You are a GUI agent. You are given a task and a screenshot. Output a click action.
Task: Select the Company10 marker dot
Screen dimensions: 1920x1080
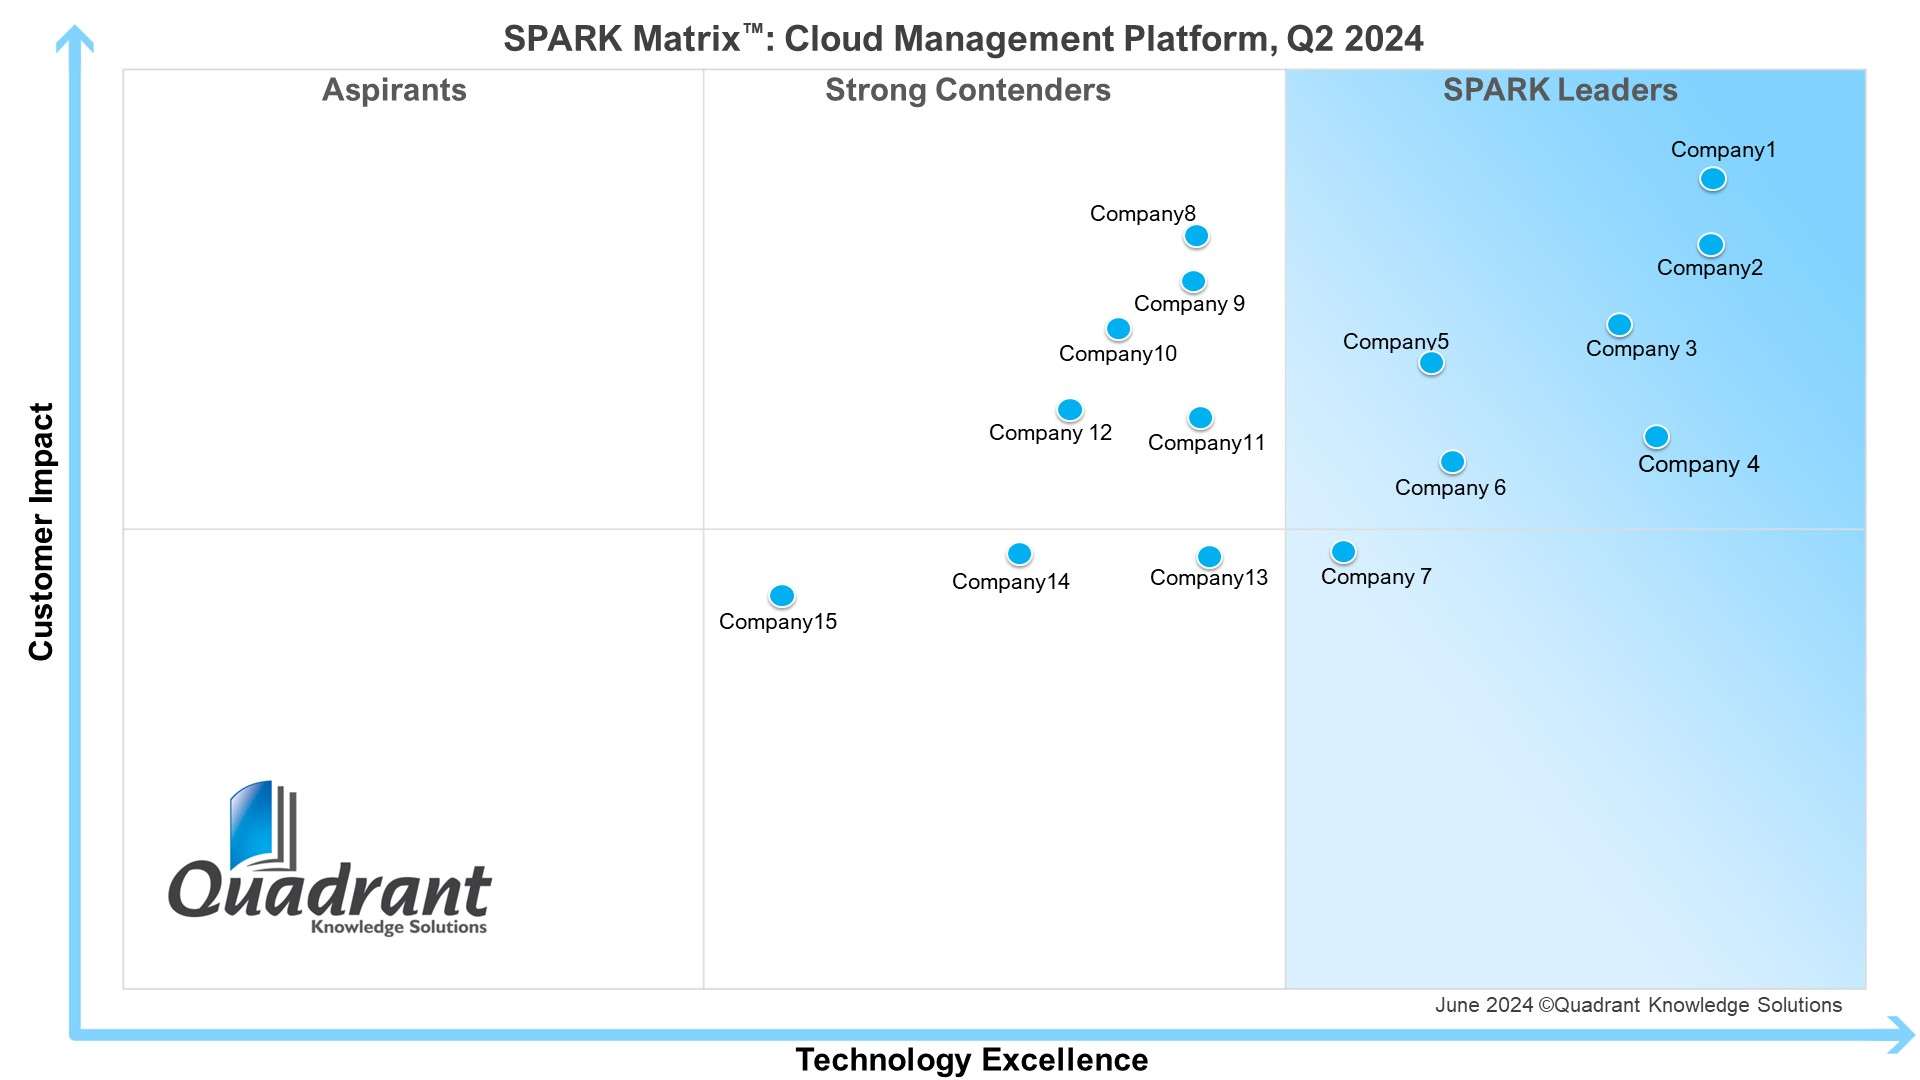pos(1118,329)
